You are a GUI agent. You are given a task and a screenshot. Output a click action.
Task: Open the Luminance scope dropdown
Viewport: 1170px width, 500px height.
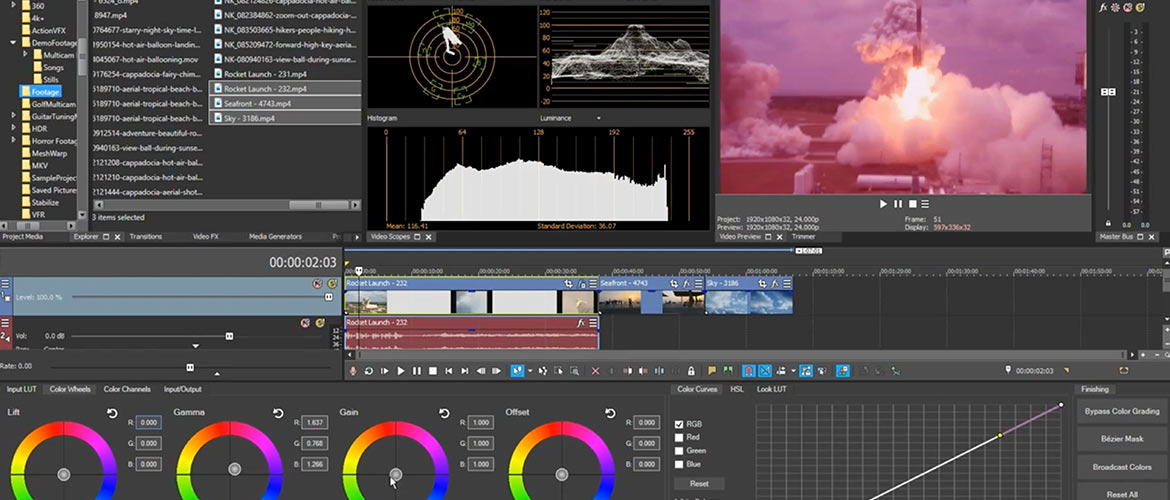click(x=600, y=118)
